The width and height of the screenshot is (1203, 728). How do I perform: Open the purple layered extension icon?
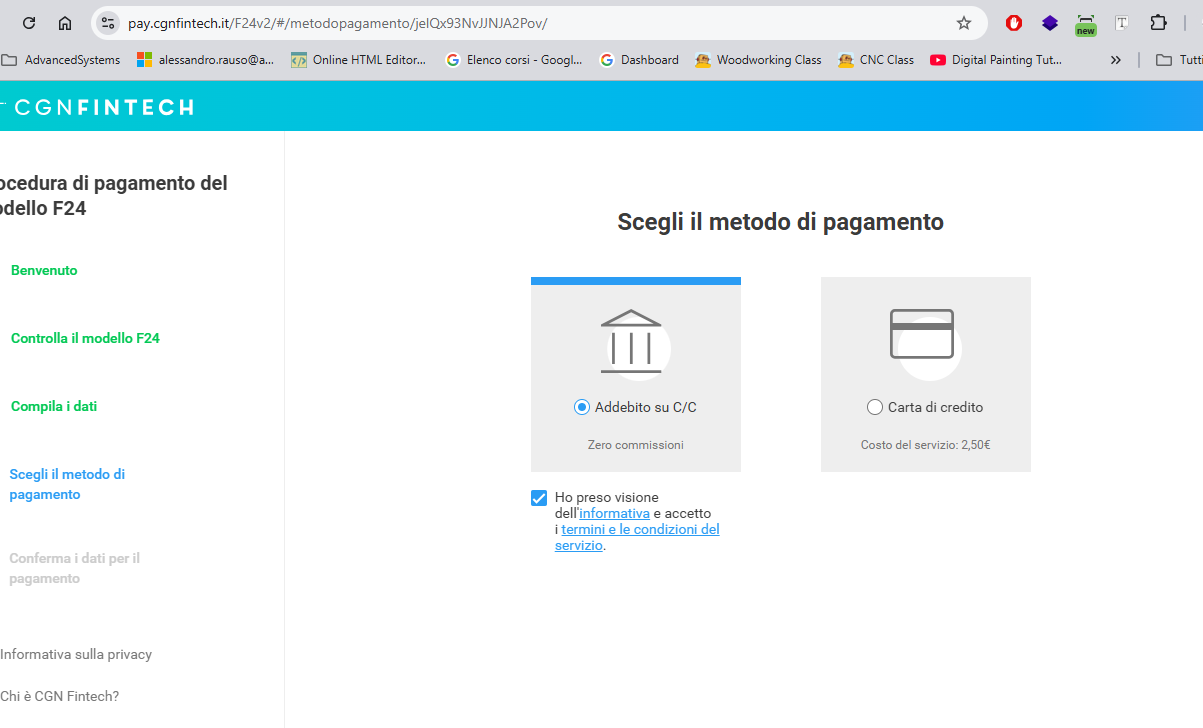click(1050, 23)
